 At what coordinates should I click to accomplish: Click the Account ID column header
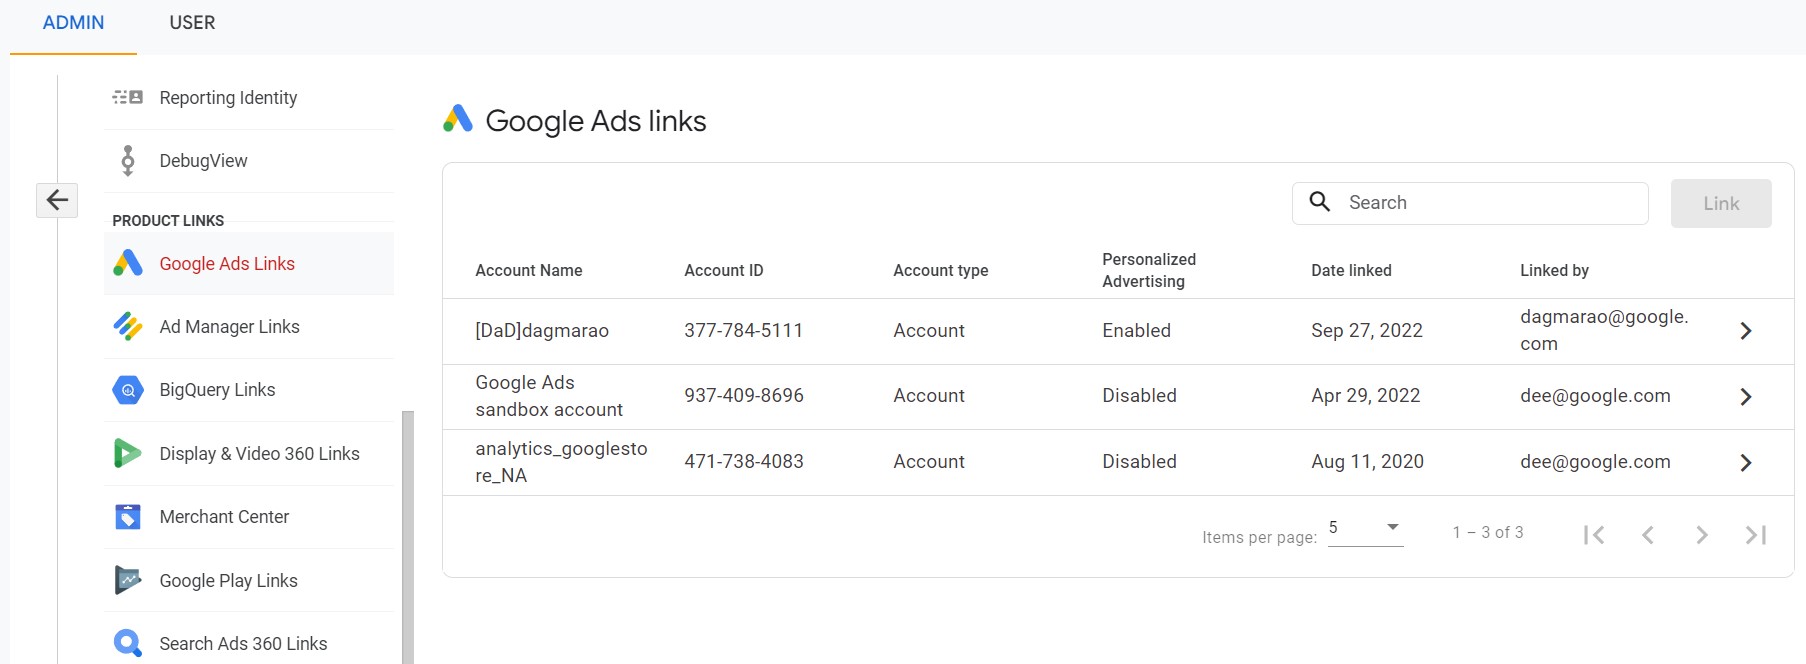(x=724, y=270)
